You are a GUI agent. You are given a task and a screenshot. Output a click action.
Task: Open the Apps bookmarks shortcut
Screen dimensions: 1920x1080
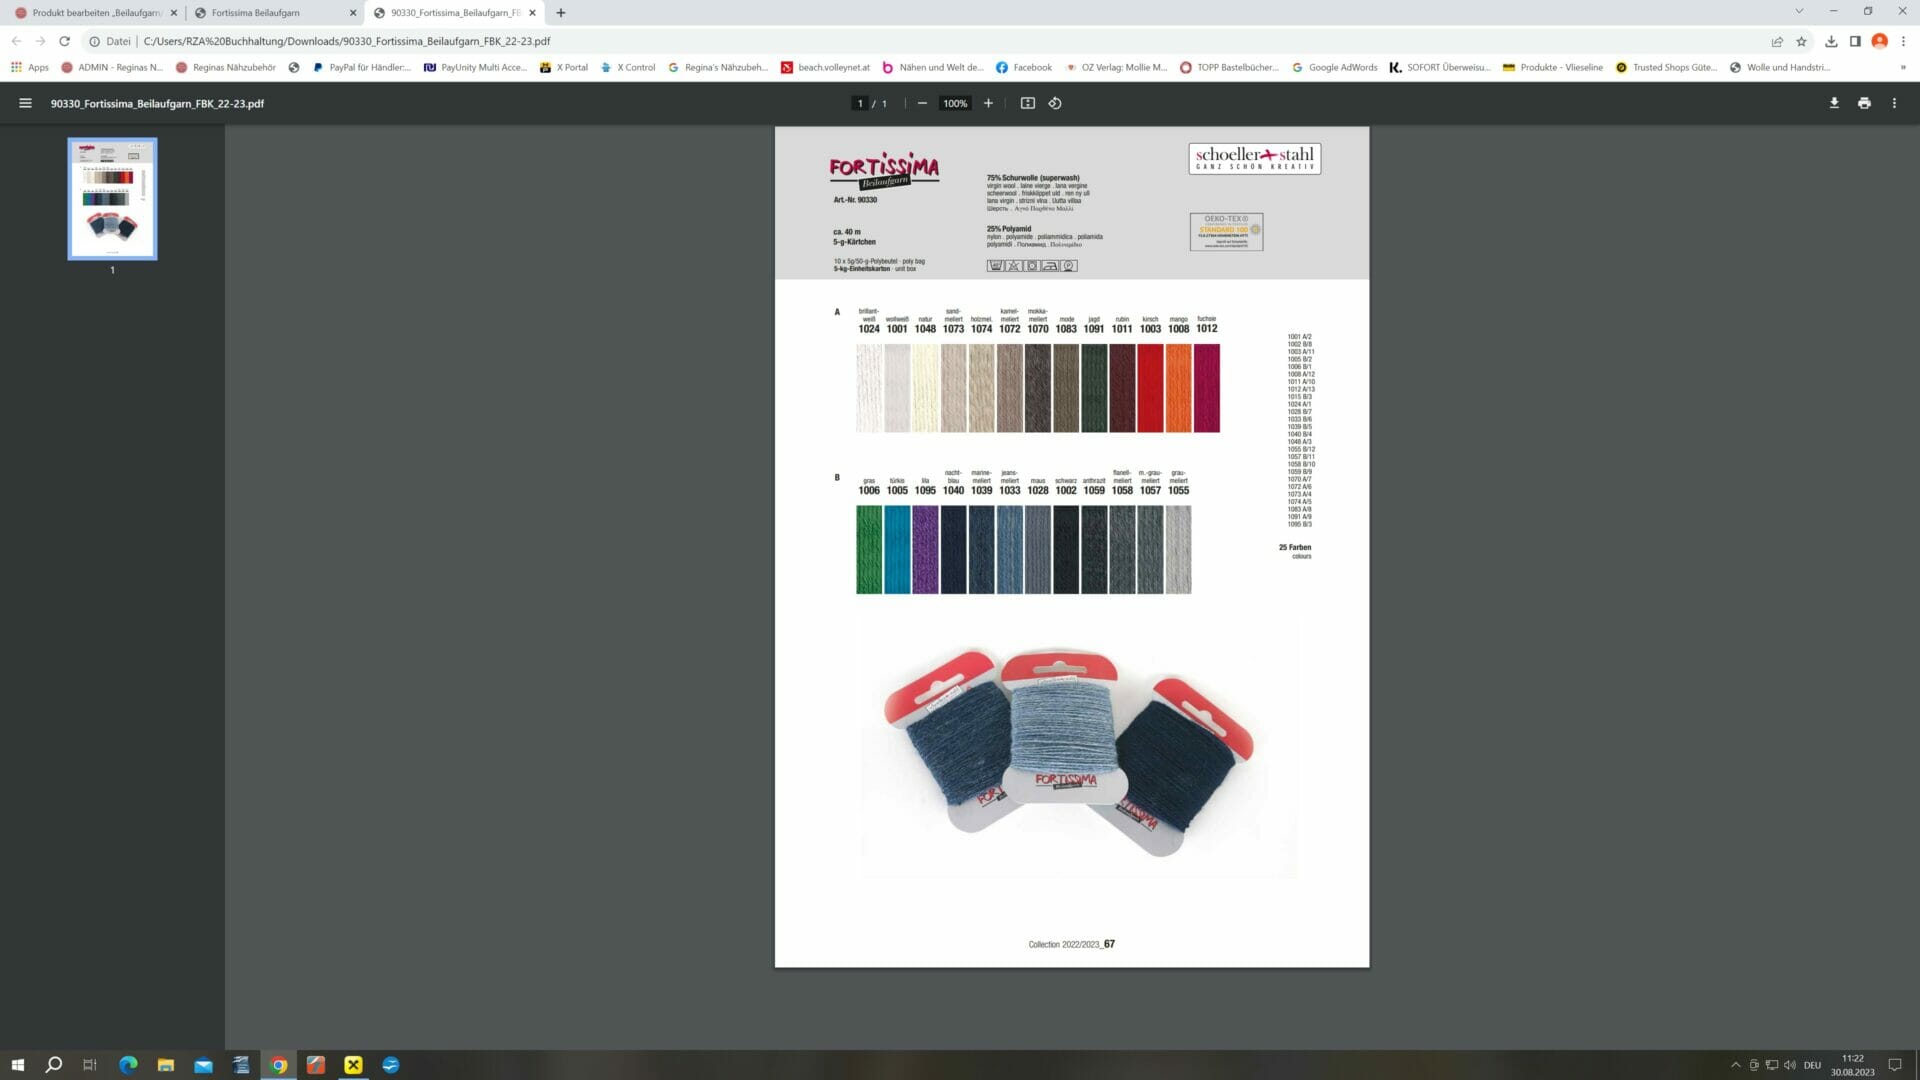click(x=30, y=67)
